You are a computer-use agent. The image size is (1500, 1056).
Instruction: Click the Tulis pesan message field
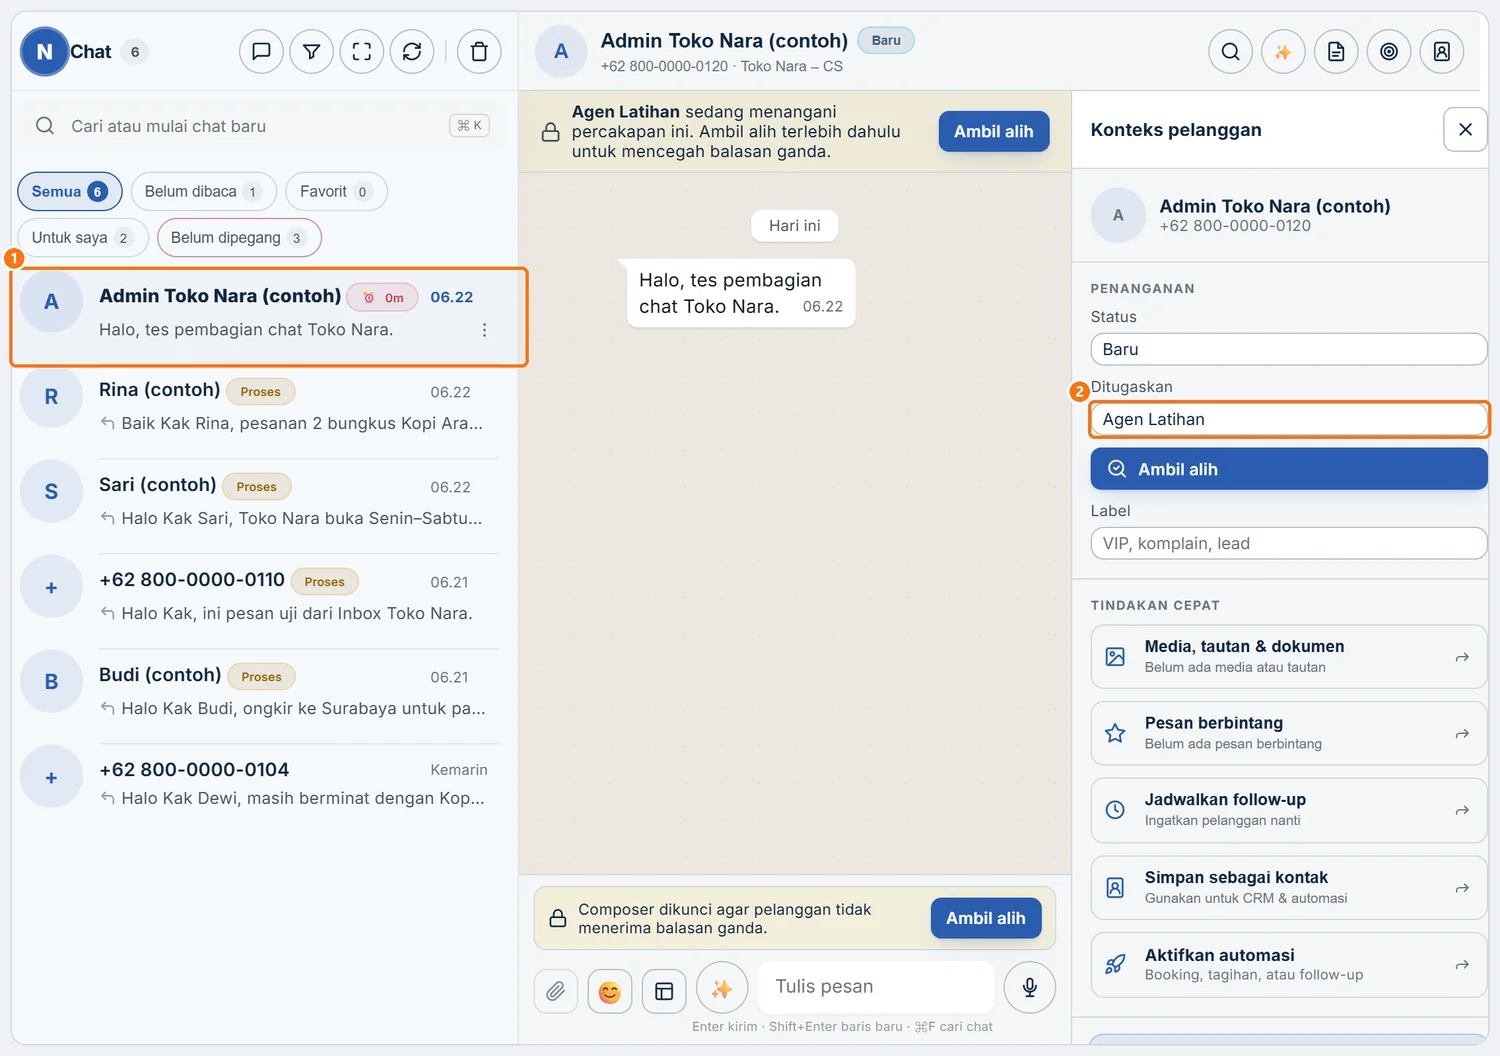coord(876,987)
